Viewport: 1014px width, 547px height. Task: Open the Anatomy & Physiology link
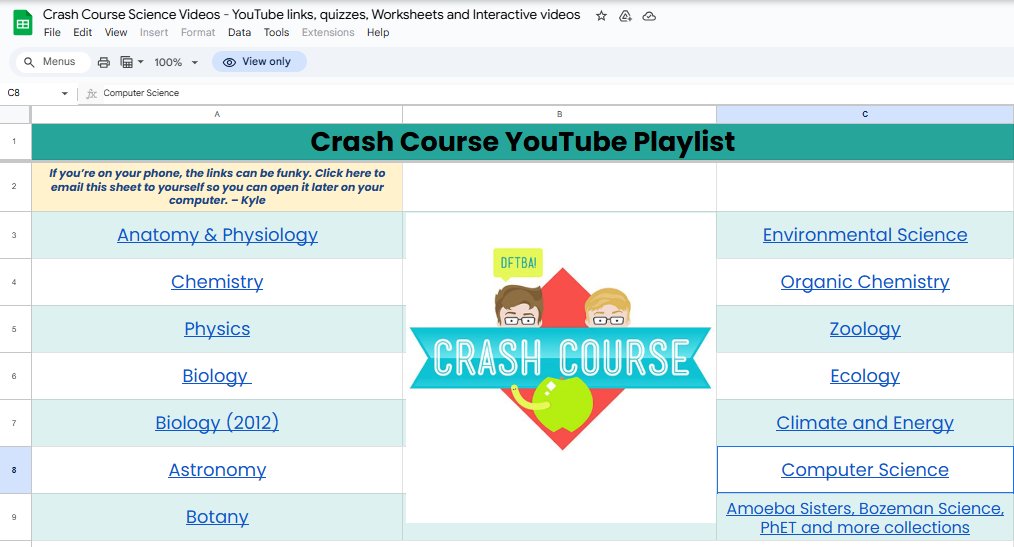tap(217, 235)
